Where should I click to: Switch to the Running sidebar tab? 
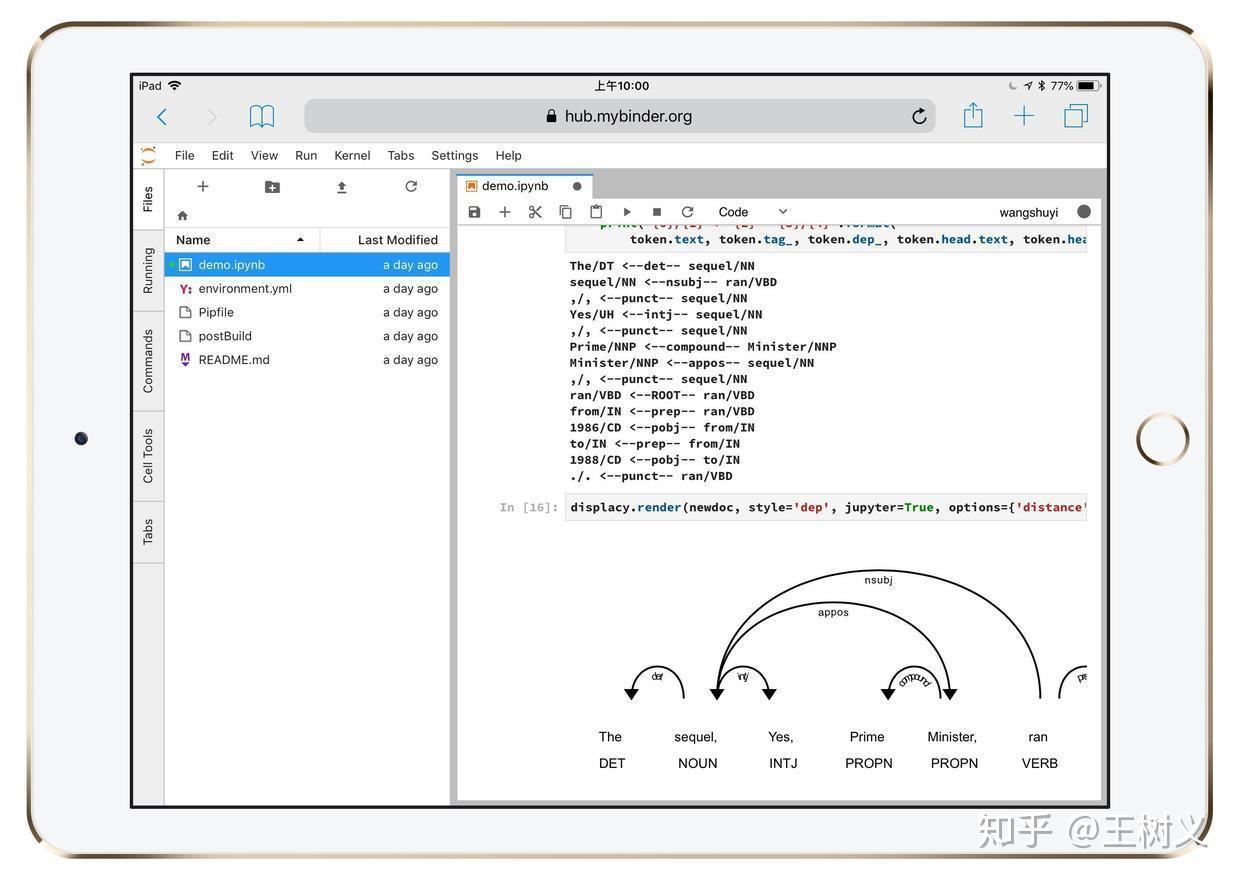click(148, 270)
